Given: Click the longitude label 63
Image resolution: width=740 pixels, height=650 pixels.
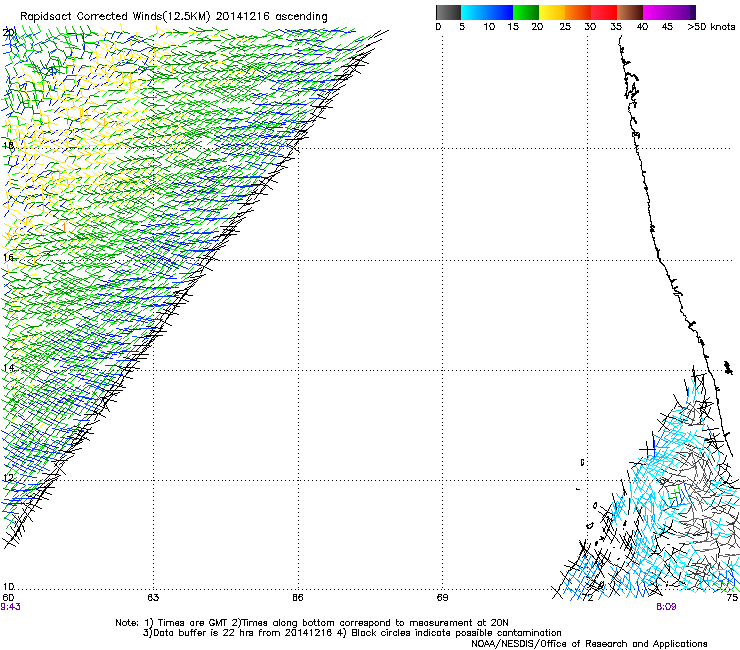Looking at the screenshot, I should [153, 598].
